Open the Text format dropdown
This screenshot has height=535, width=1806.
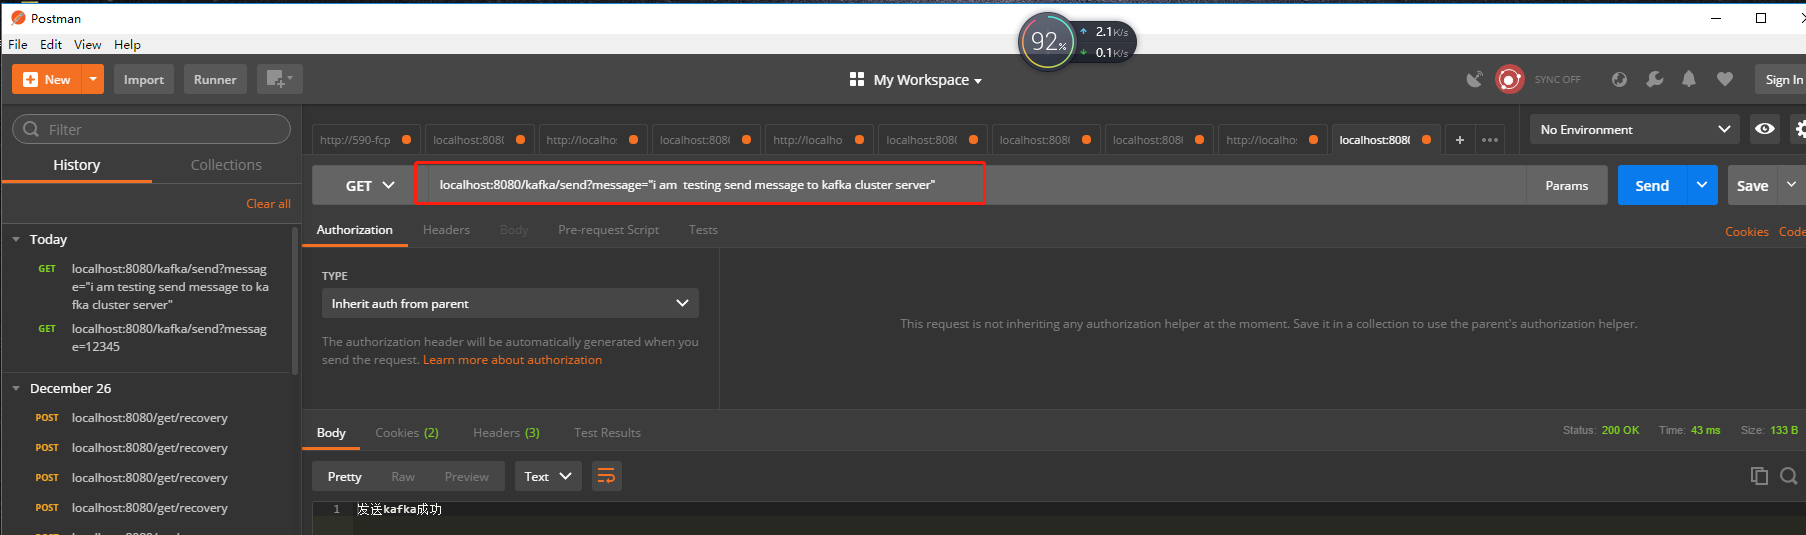[x=547, y=477]
